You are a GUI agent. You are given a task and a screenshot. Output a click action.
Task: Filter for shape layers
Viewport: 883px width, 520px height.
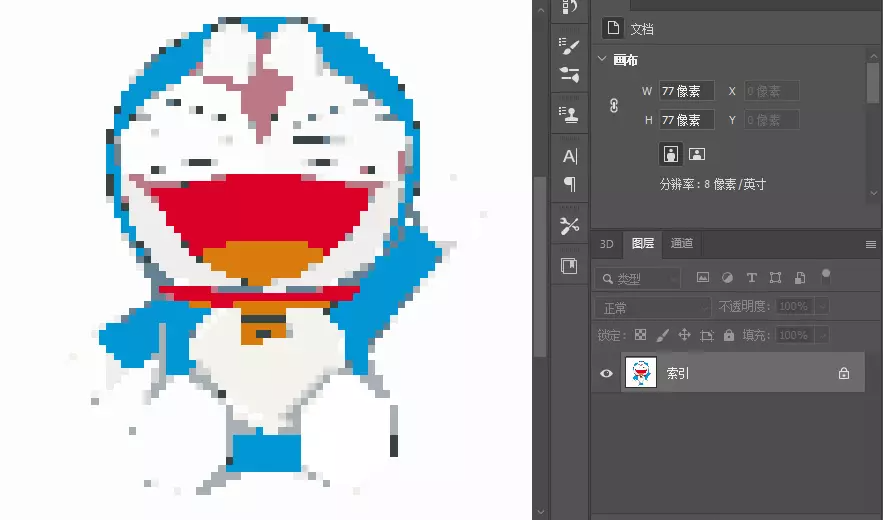[775, 277]
